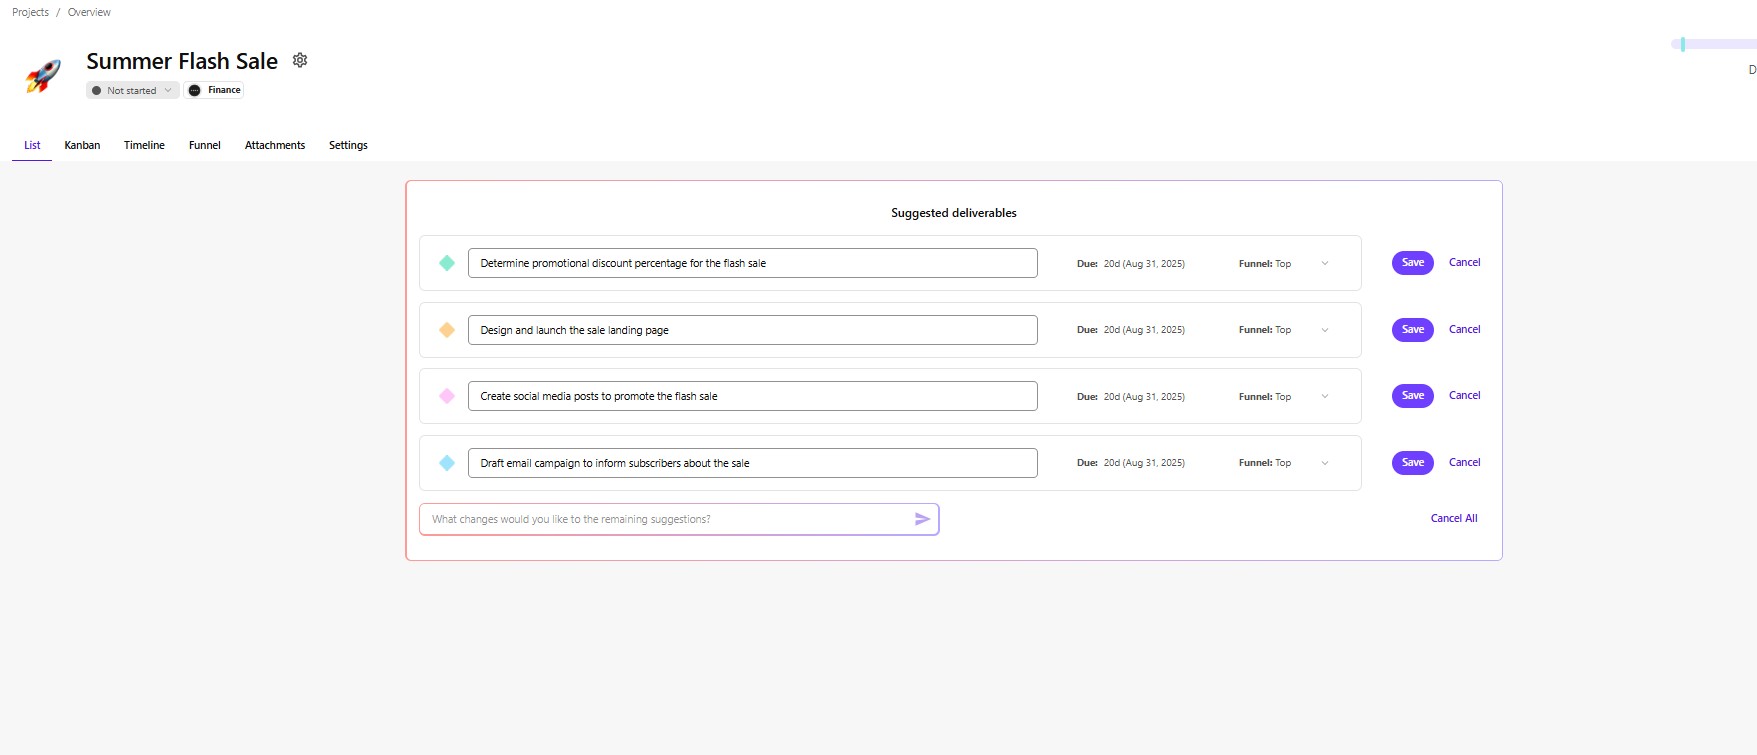The height and width of the screenshot is (755, 1757).
Task: Open project settings gear icon
Action: pos(300,60)
